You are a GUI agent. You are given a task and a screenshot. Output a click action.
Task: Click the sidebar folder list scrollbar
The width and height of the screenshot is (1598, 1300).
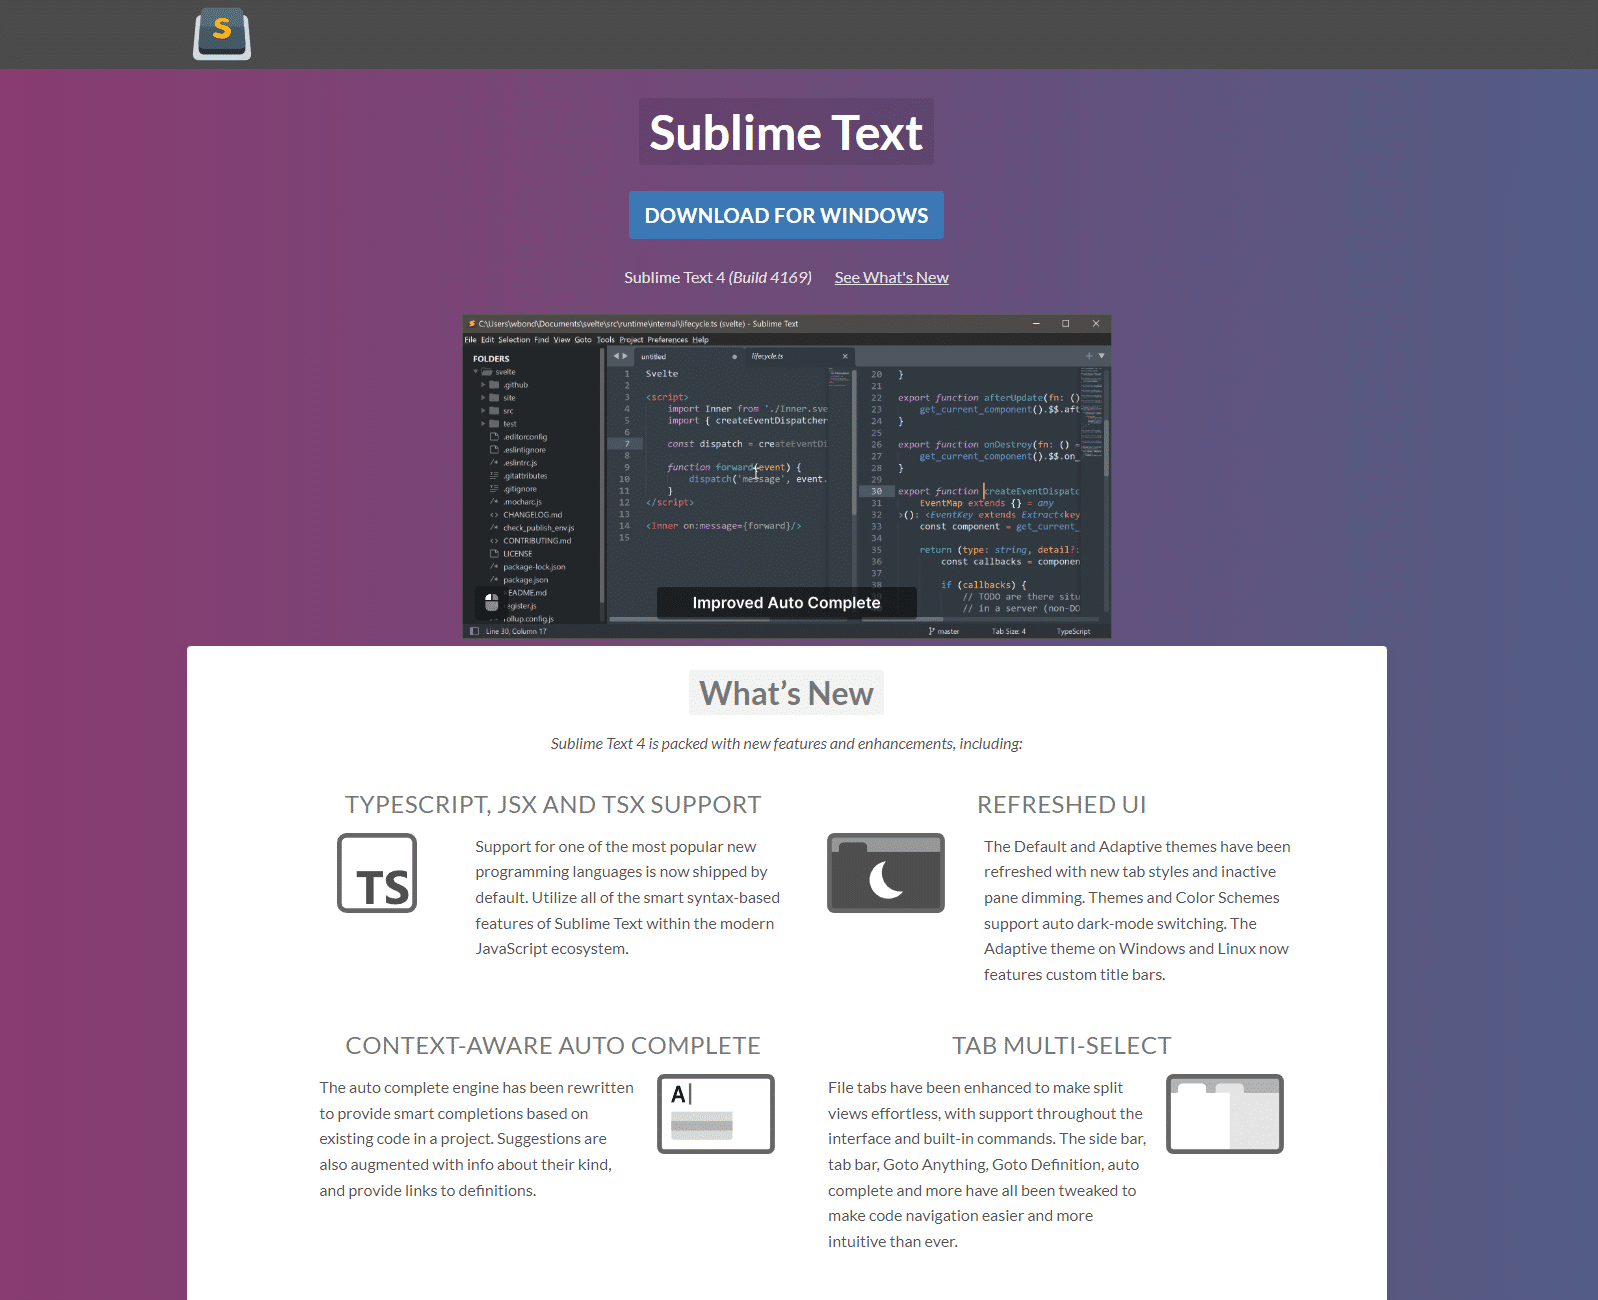pyautogui.click(x=601, y=475)
